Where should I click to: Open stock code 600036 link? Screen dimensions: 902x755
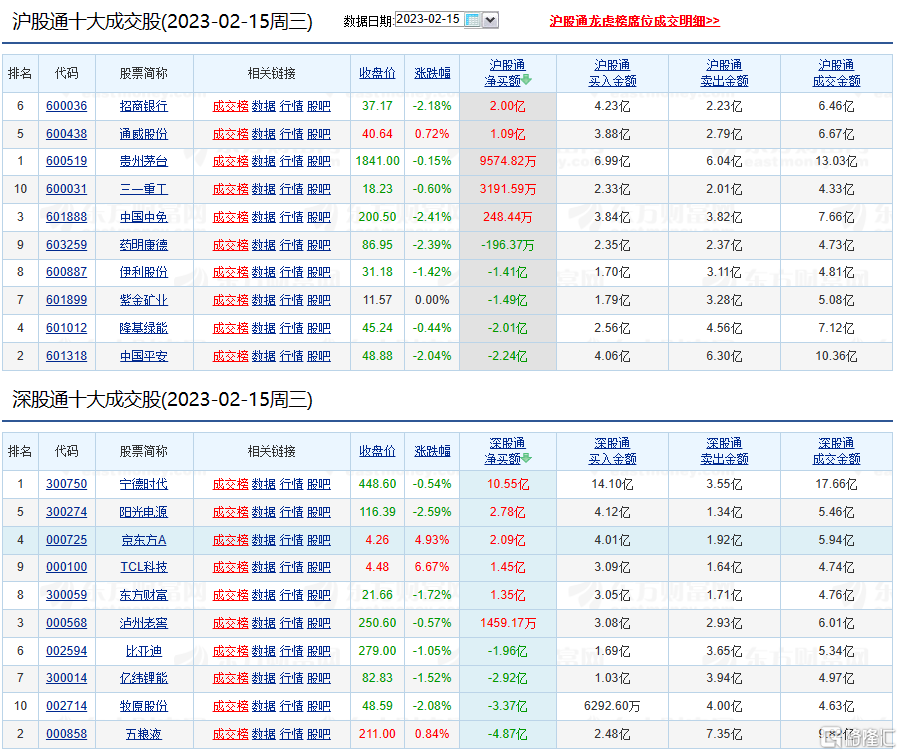click(67, 106)
